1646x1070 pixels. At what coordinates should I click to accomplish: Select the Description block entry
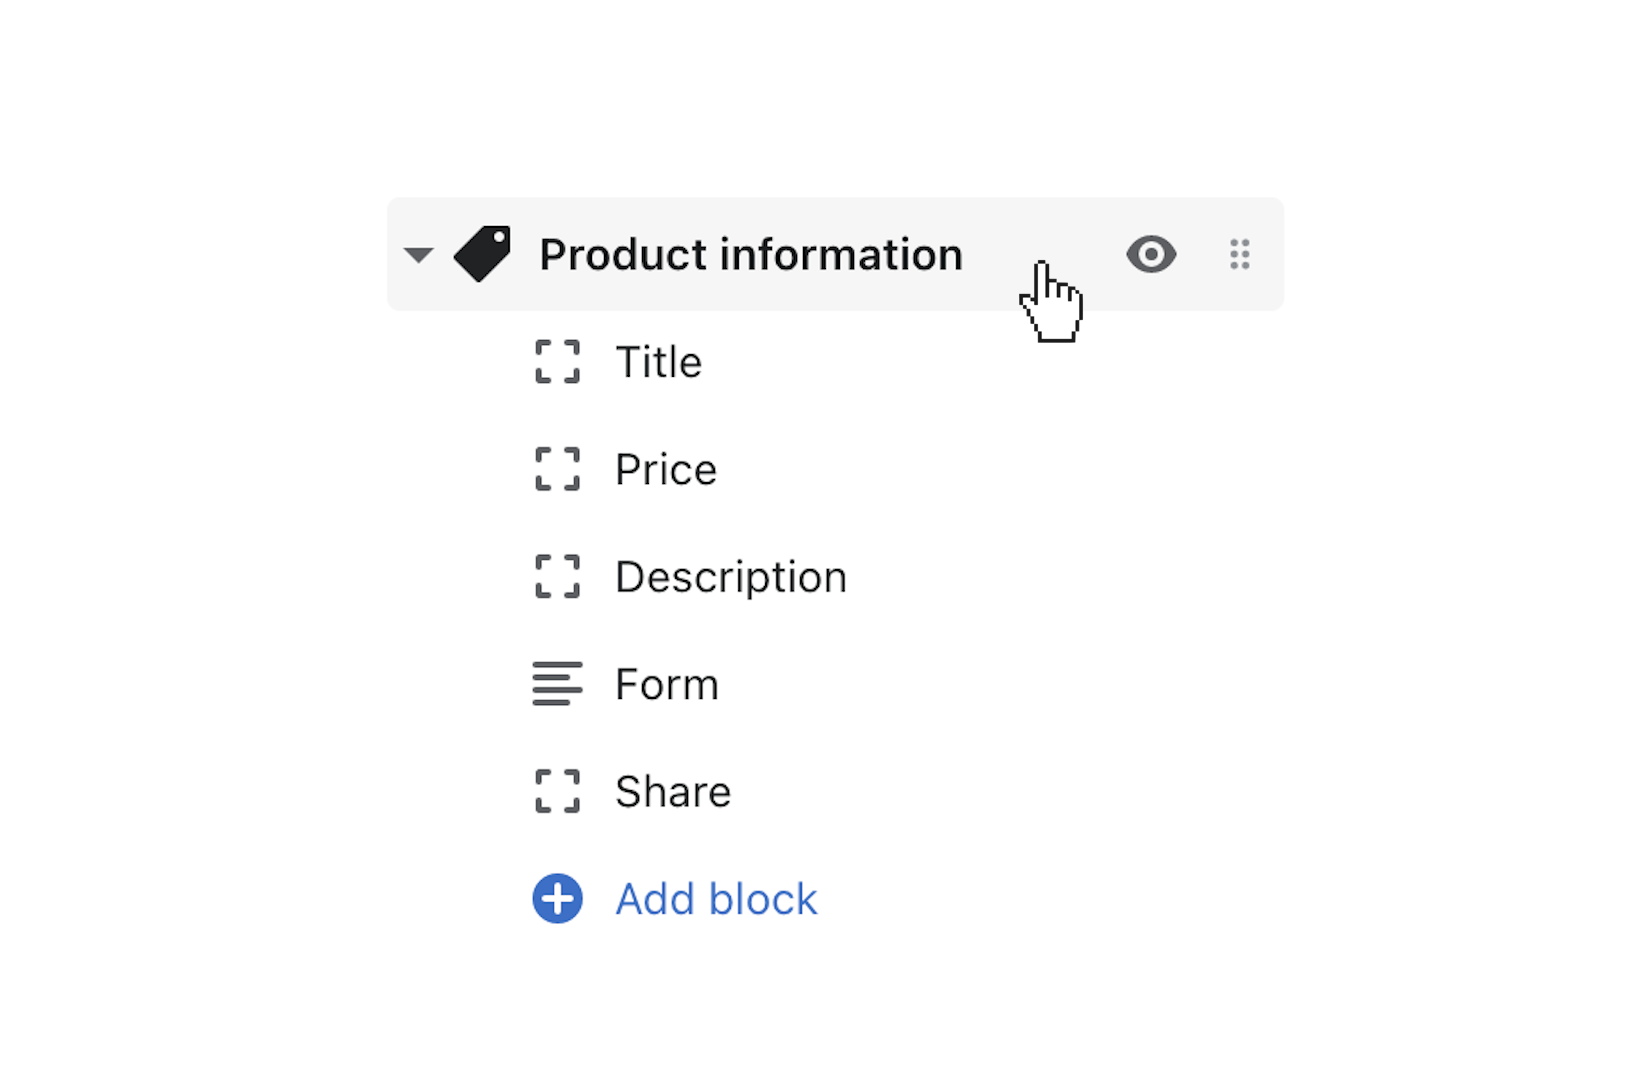731,576
